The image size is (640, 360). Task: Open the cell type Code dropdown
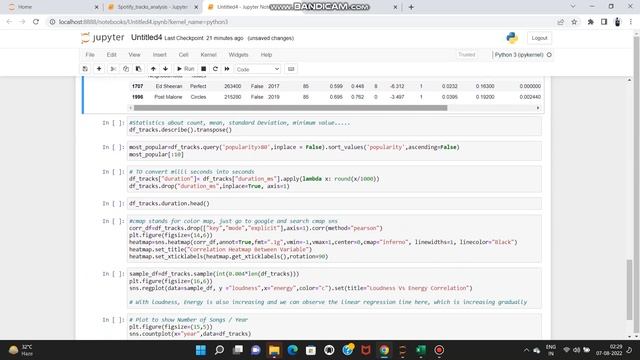pos(258,69)
